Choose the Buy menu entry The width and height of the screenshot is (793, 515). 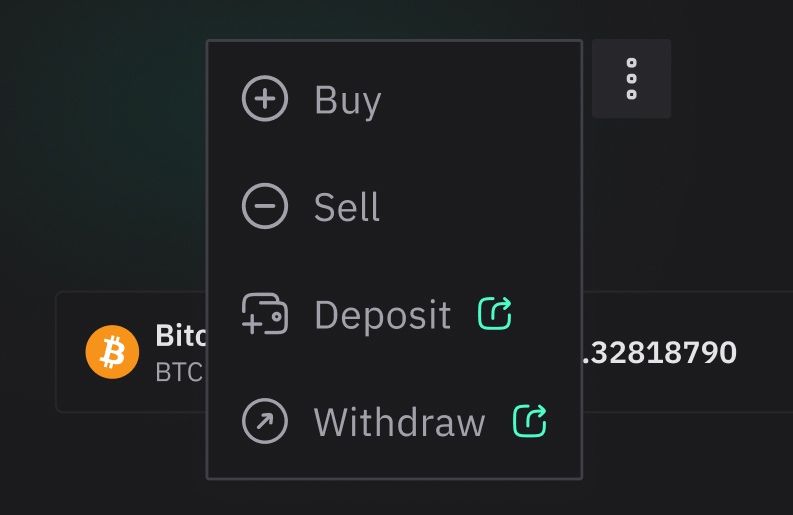[394, 99]
